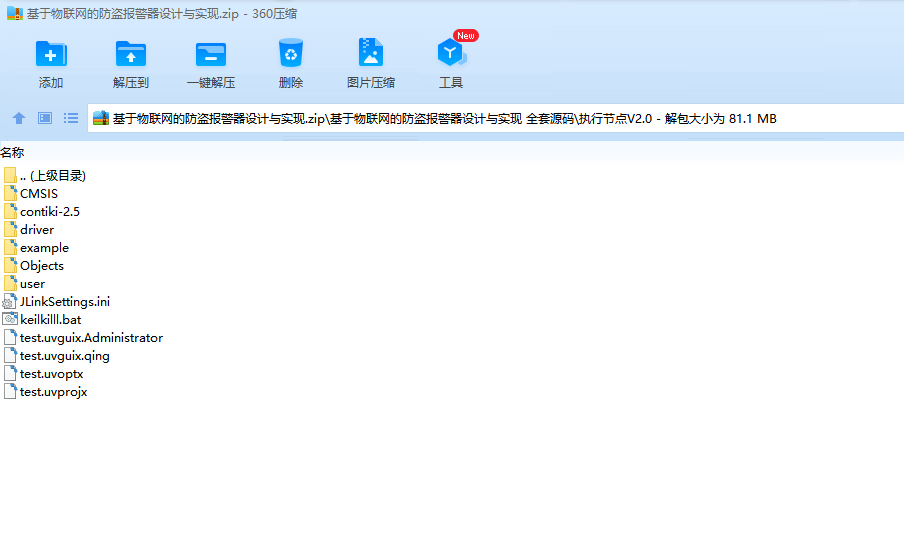Click the CMSIS folder icon
Viewport: 904px width, 543px height.
(10, 194)
